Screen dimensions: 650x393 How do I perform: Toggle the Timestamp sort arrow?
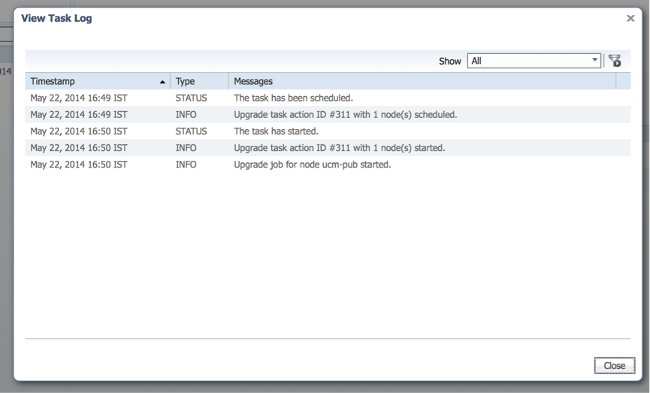point(162,82)
